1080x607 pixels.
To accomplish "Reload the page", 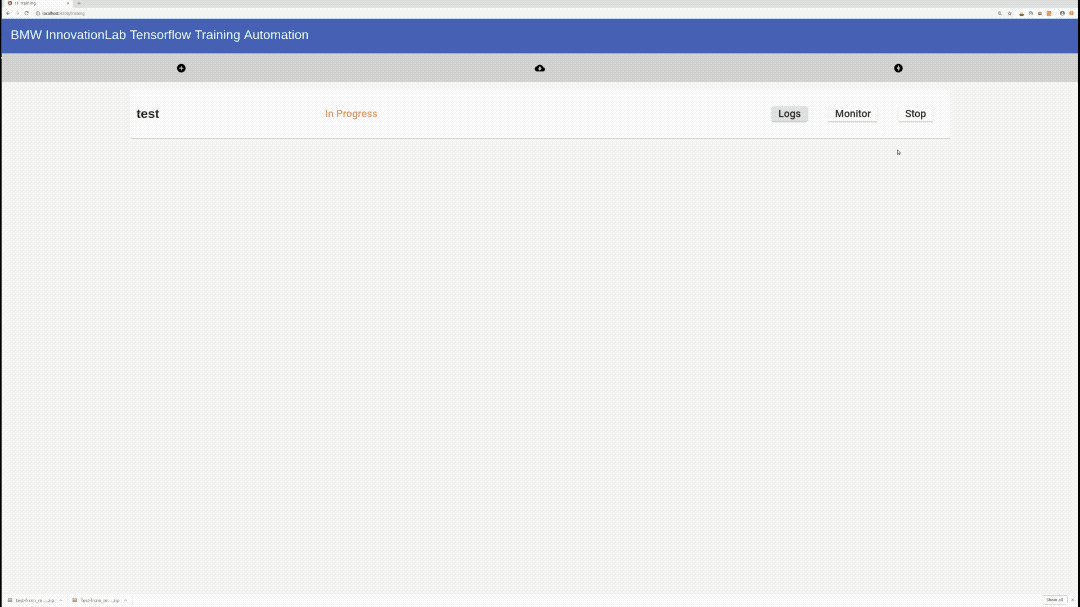I will pyautogui.click(x=26, y=13).
